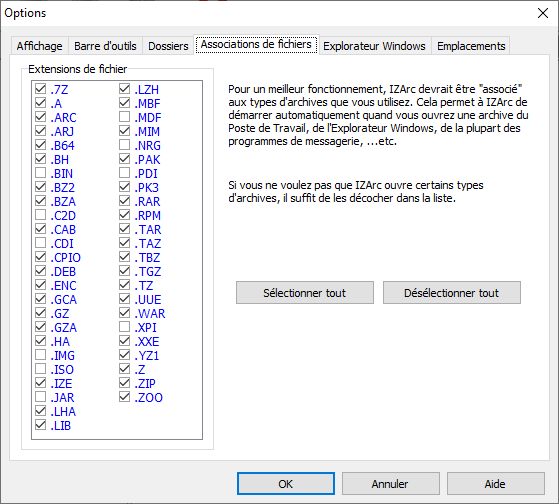Switch to the Emplacements tab
Screen dimensions: 559x504
471,46
